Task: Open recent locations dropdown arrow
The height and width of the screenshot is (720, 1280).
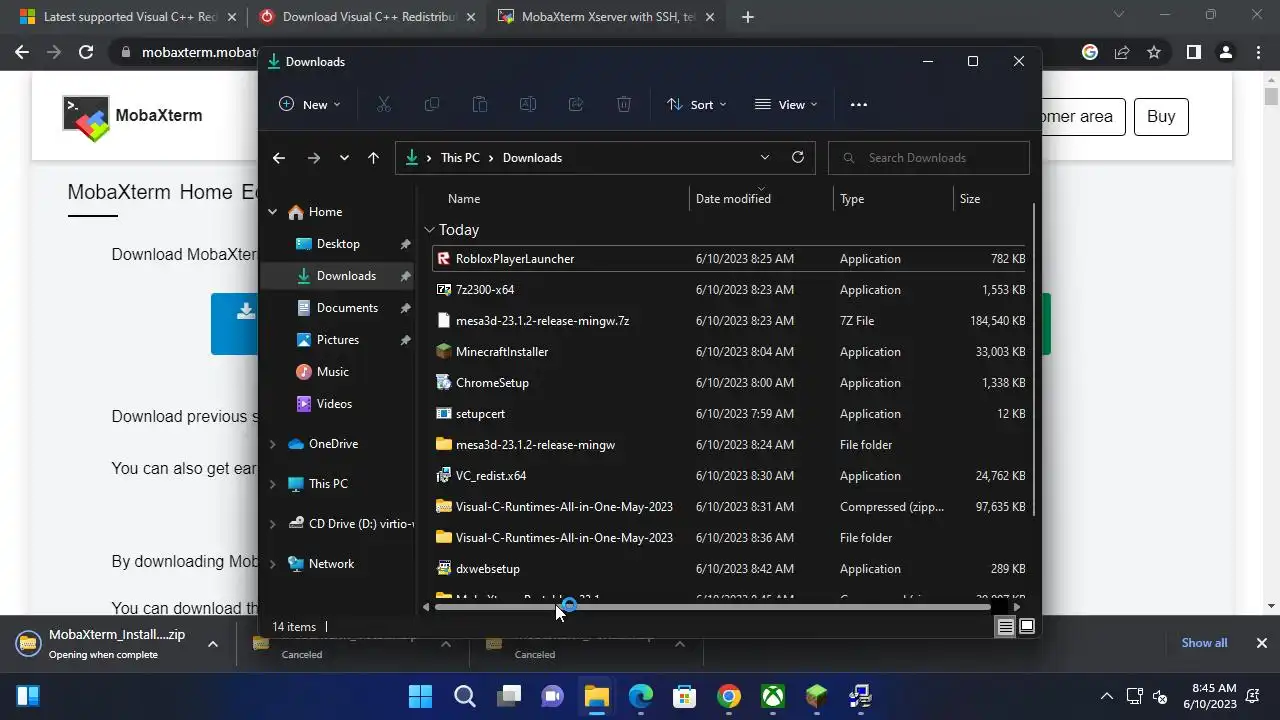Action: coord(344,158)
